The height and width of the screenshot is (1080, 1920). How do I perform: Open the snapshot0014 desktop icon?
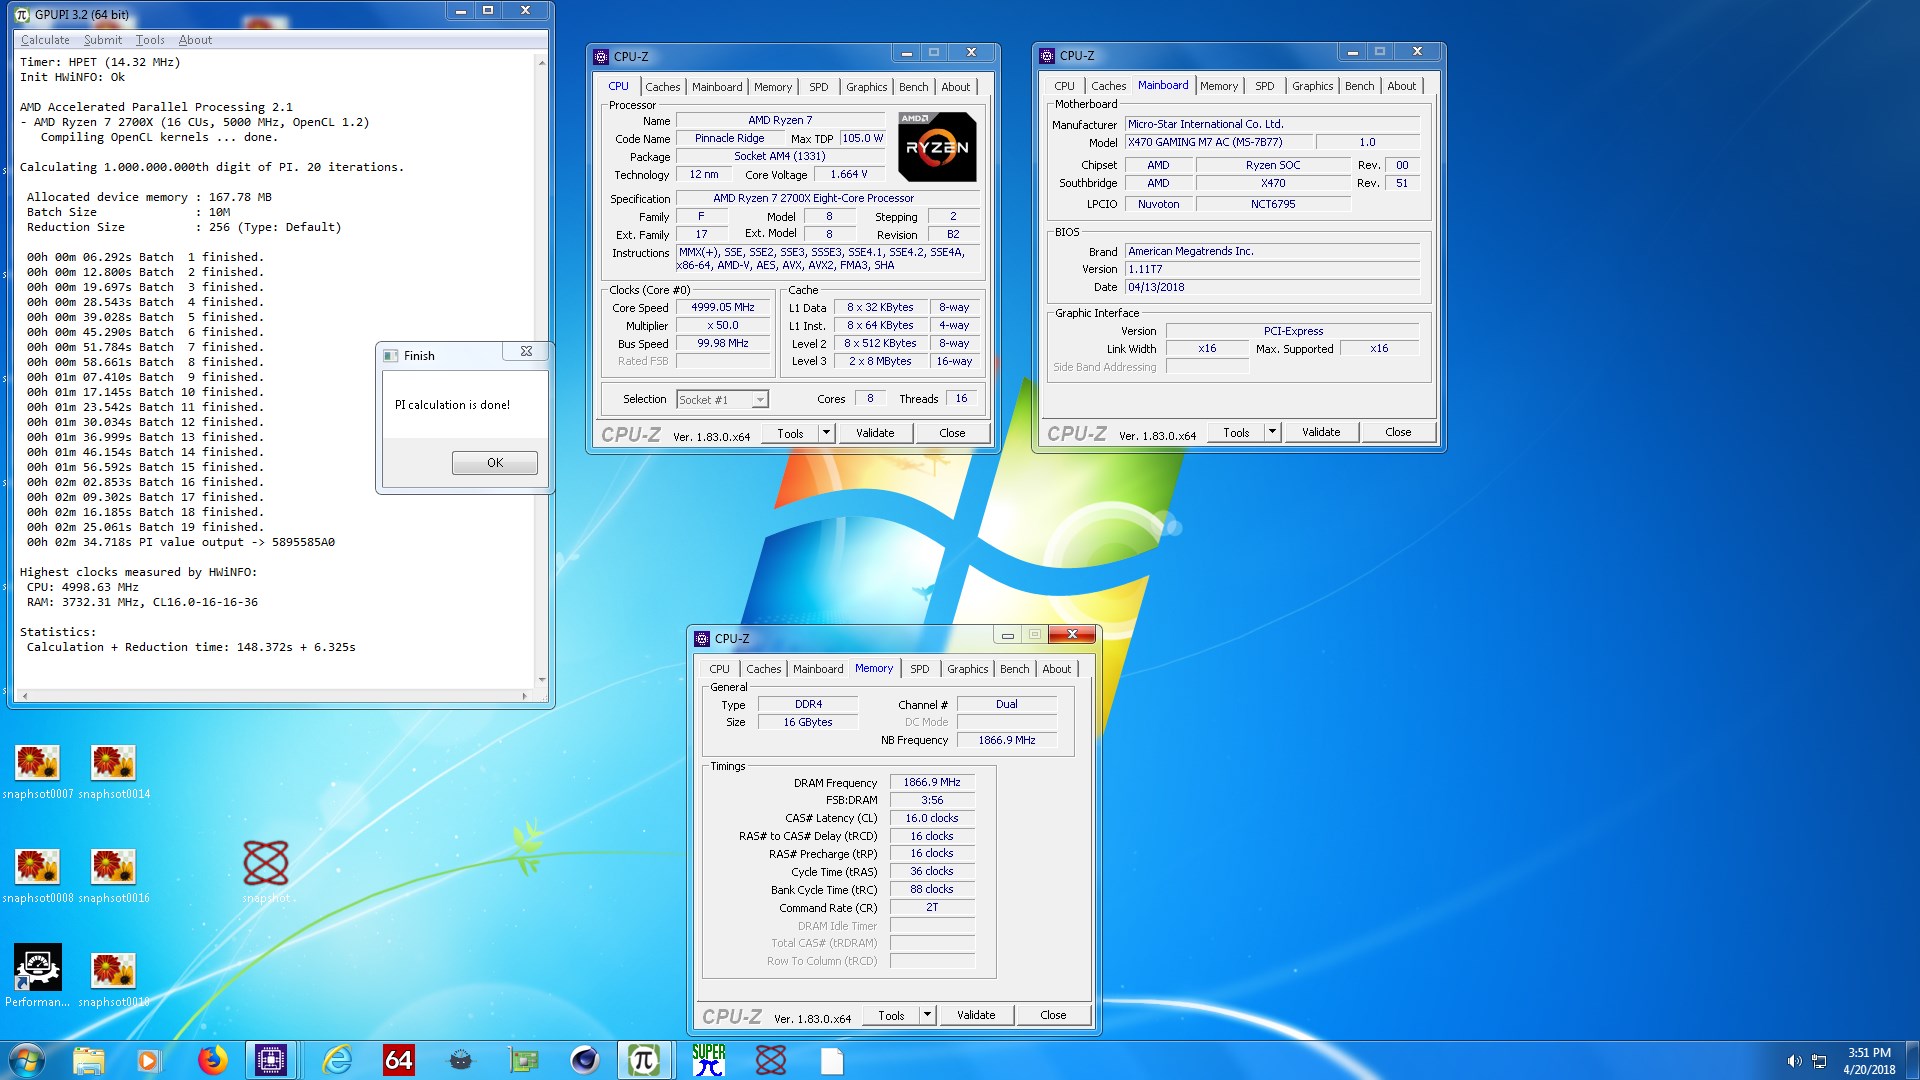114,771
